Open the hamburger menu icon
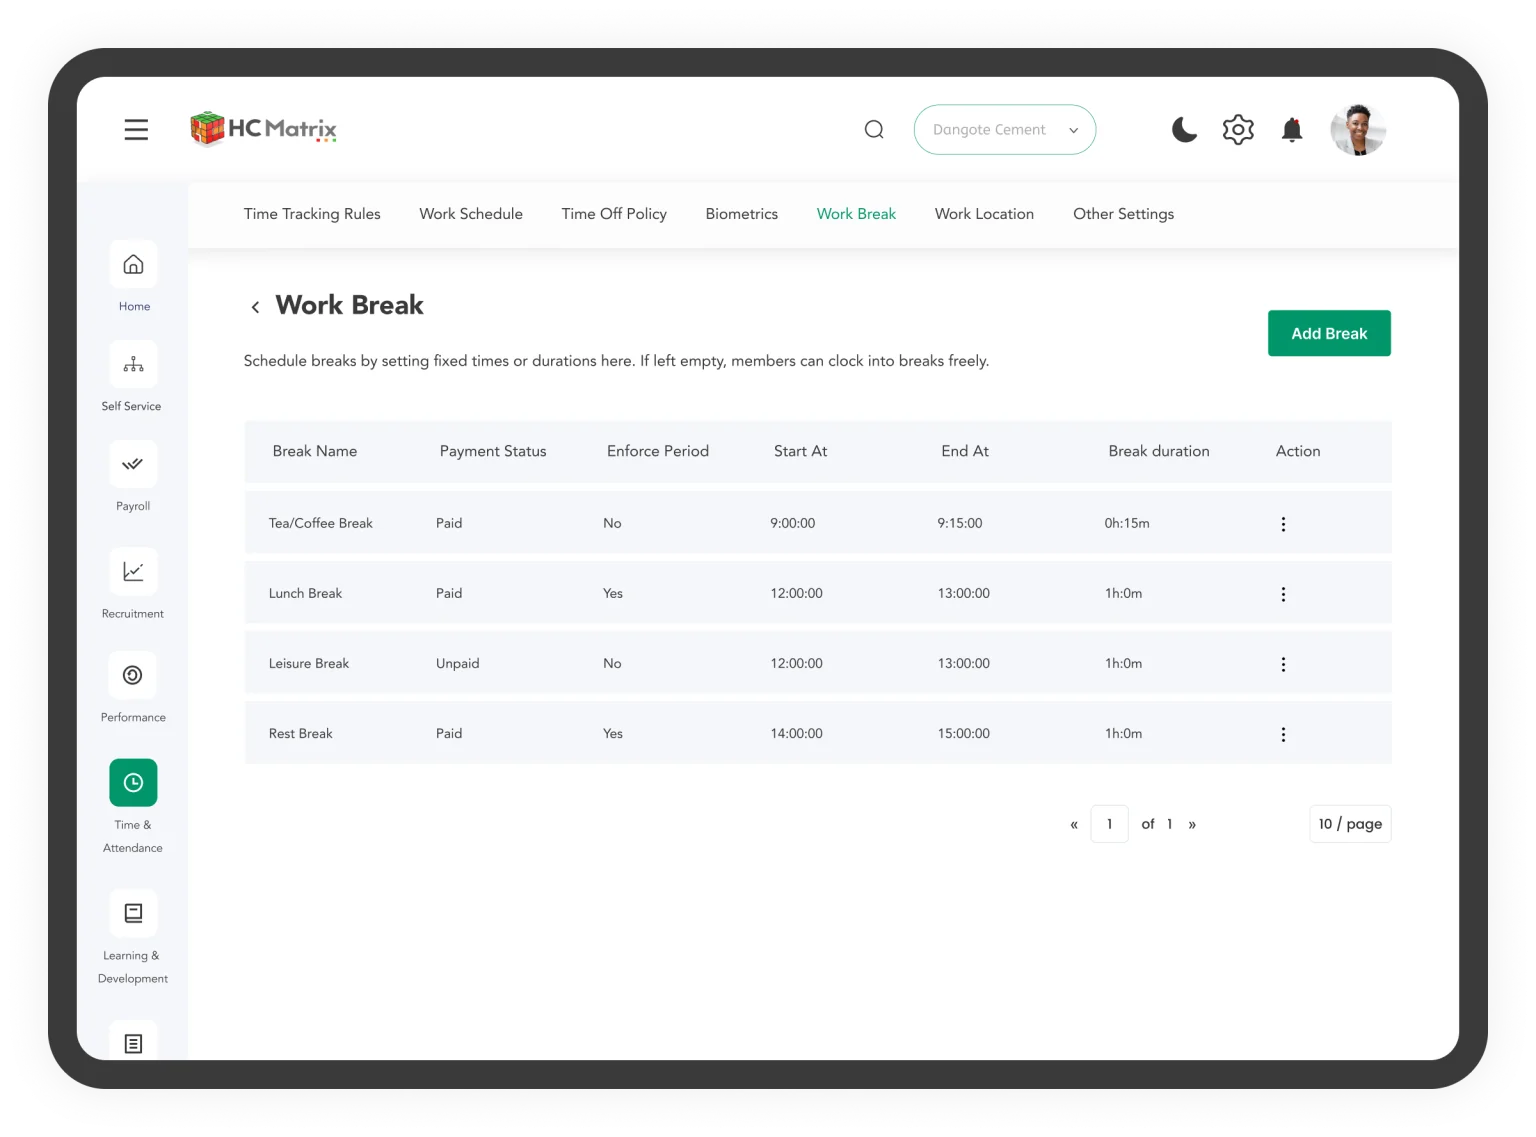This screenshot has width=1536, height=1137. [136, 130]
